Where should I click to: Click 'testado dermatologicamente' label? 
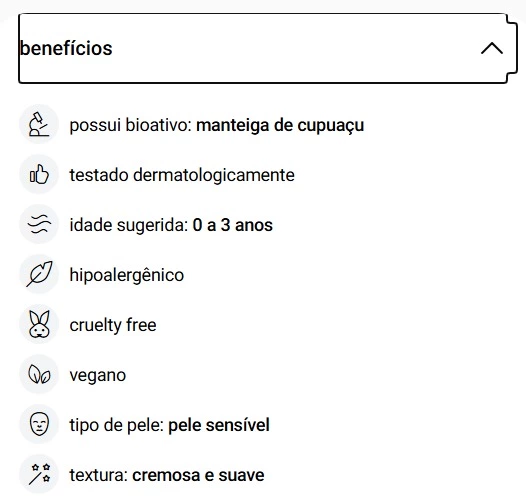(x=182, y=175)
